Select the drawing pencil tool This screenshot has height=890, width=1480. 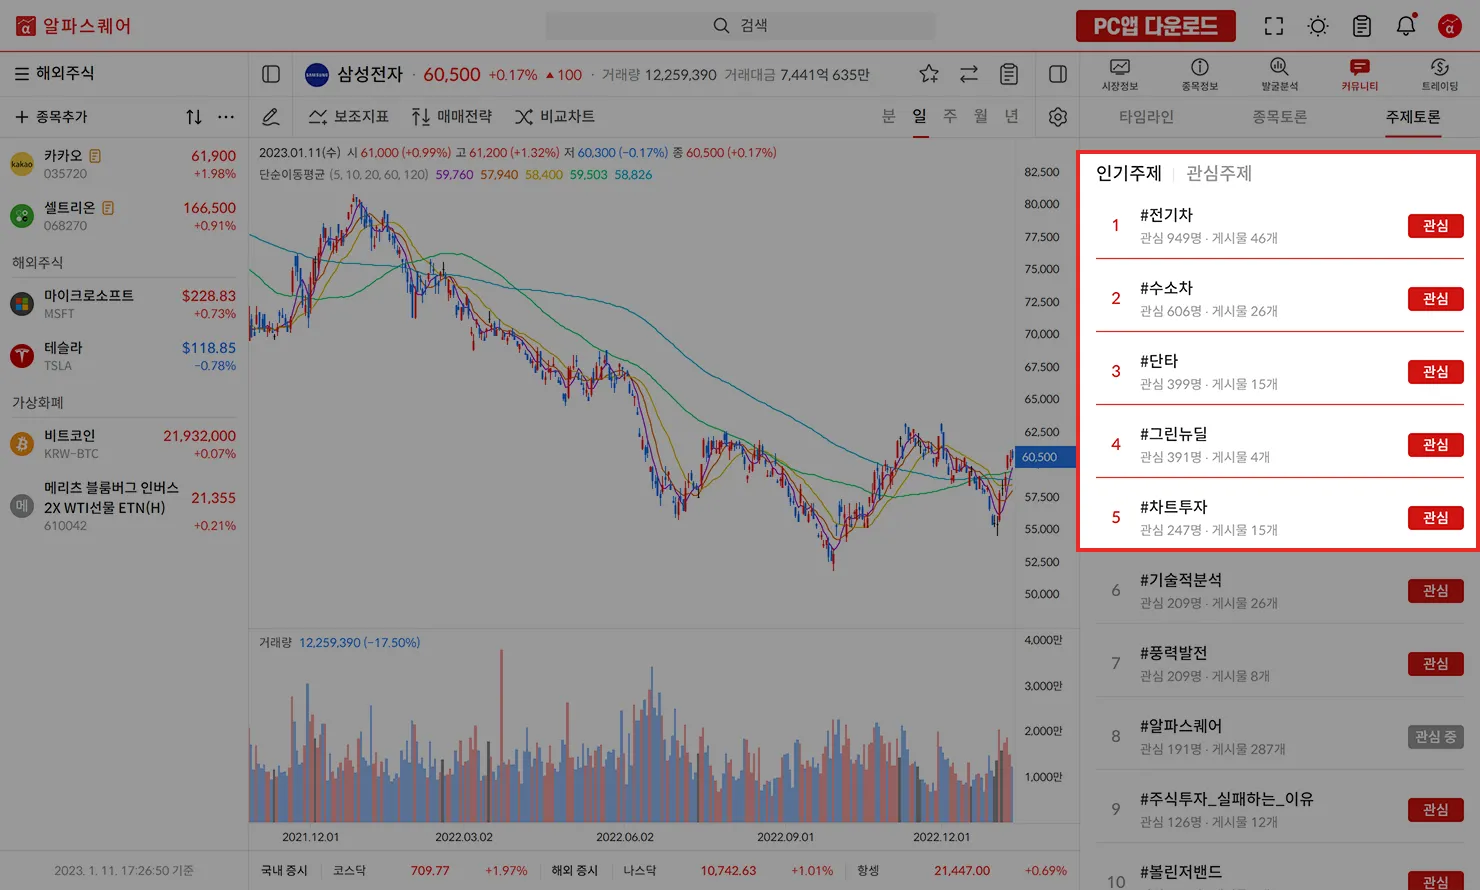point(271,117)
